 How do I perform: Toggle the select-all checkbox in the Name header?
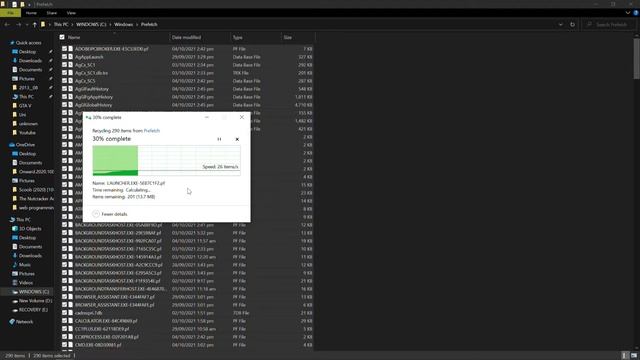pos(62,37)
